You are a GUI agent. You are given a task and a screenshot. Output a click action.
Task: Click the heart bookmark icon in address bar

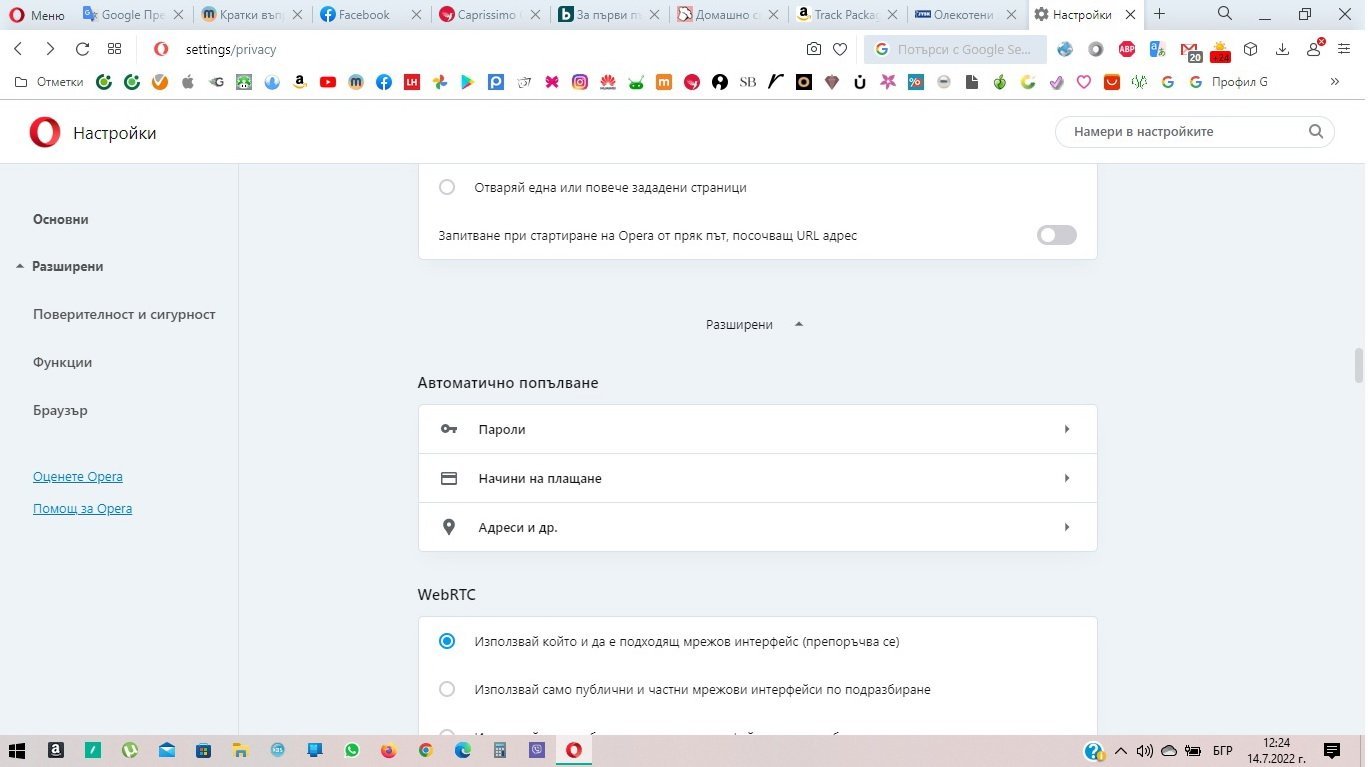click(x=840, y=49)
